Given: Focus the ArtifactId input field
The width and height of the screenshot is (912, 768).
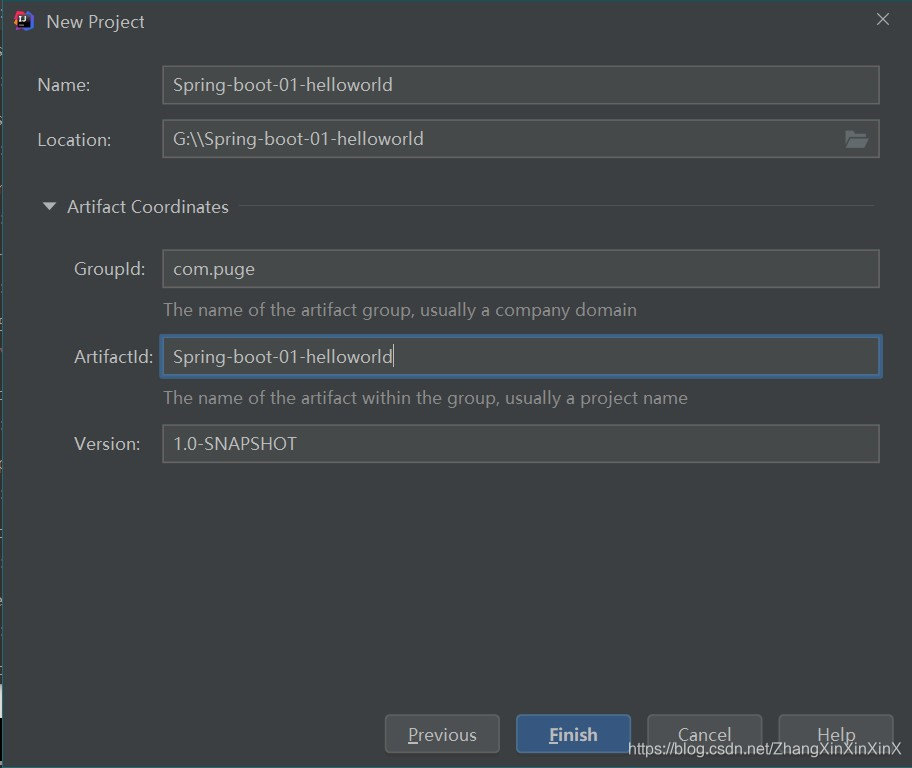Looking at the screenshot, I should coord(521,356).
